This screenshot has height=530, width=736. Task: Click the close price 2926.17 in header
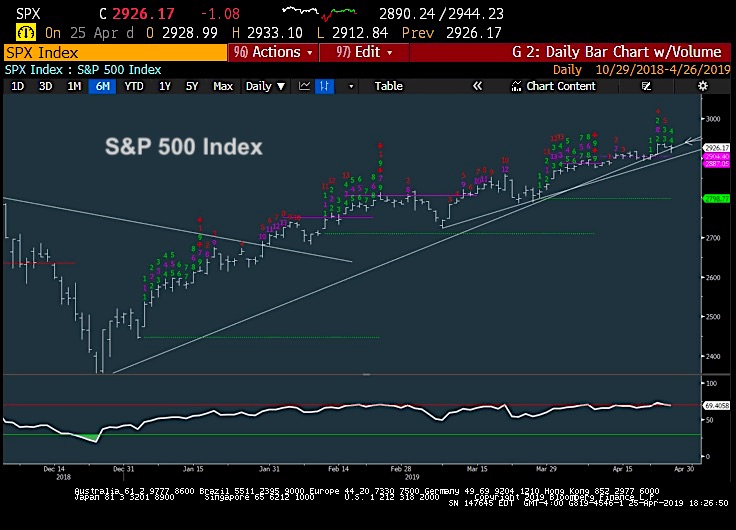143,14
